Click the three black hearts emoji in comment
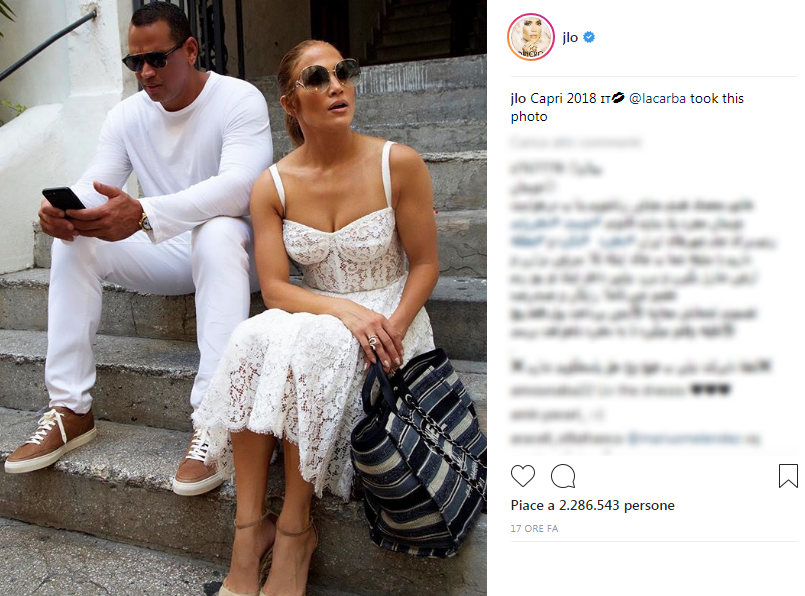This screenshot has width=805, height=596. coord(710,390)
